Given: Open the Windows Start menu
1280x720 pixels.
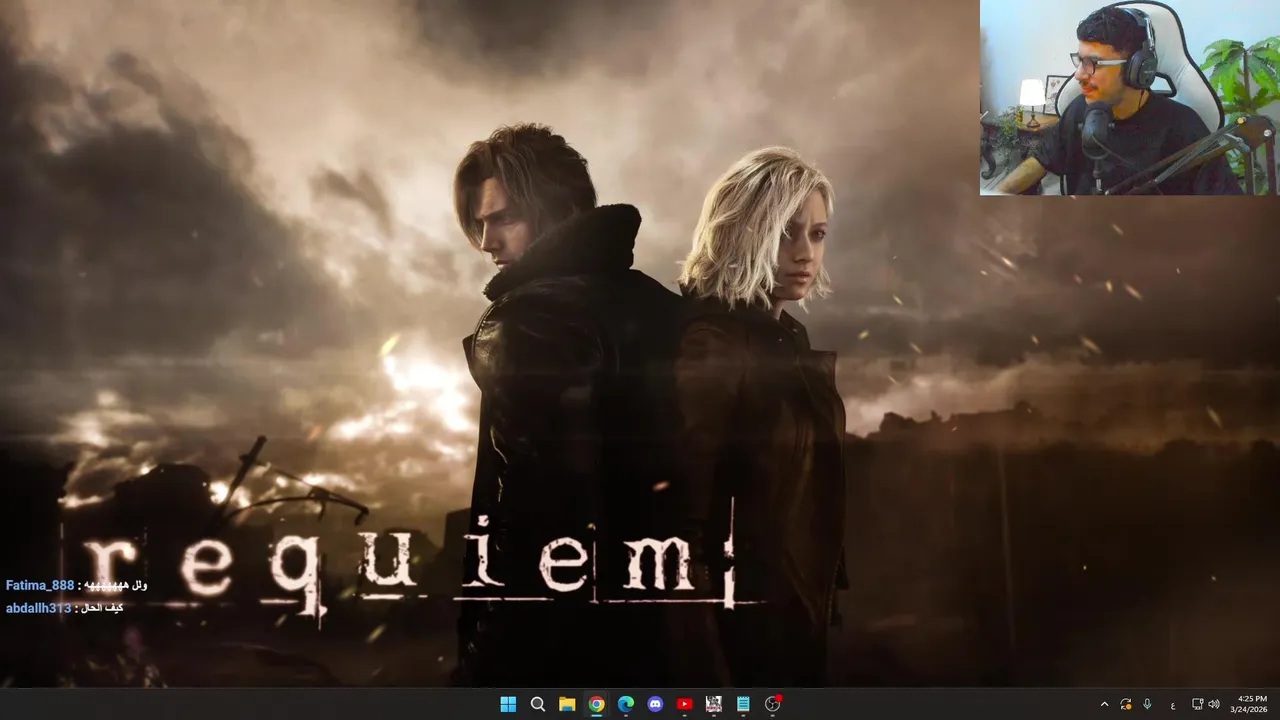Looking at the screenshot, I should pos(508,704).
